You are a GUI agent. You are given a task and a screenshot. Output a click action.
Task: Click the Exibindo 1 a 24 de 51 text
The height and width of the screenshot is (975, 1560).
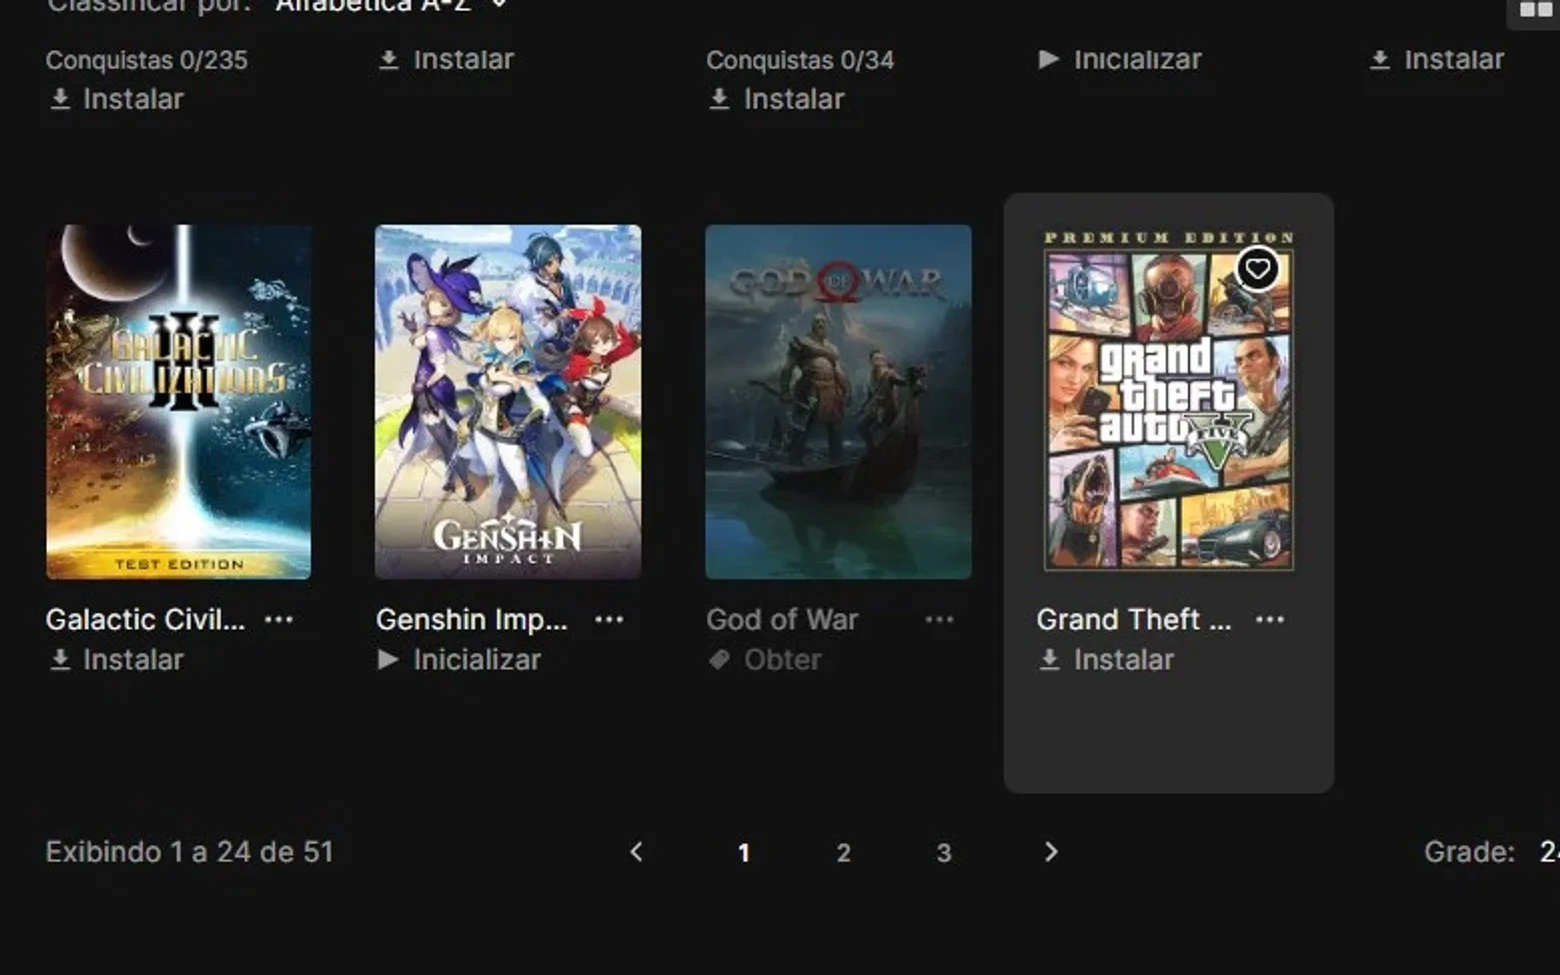[x=189, y=852]
